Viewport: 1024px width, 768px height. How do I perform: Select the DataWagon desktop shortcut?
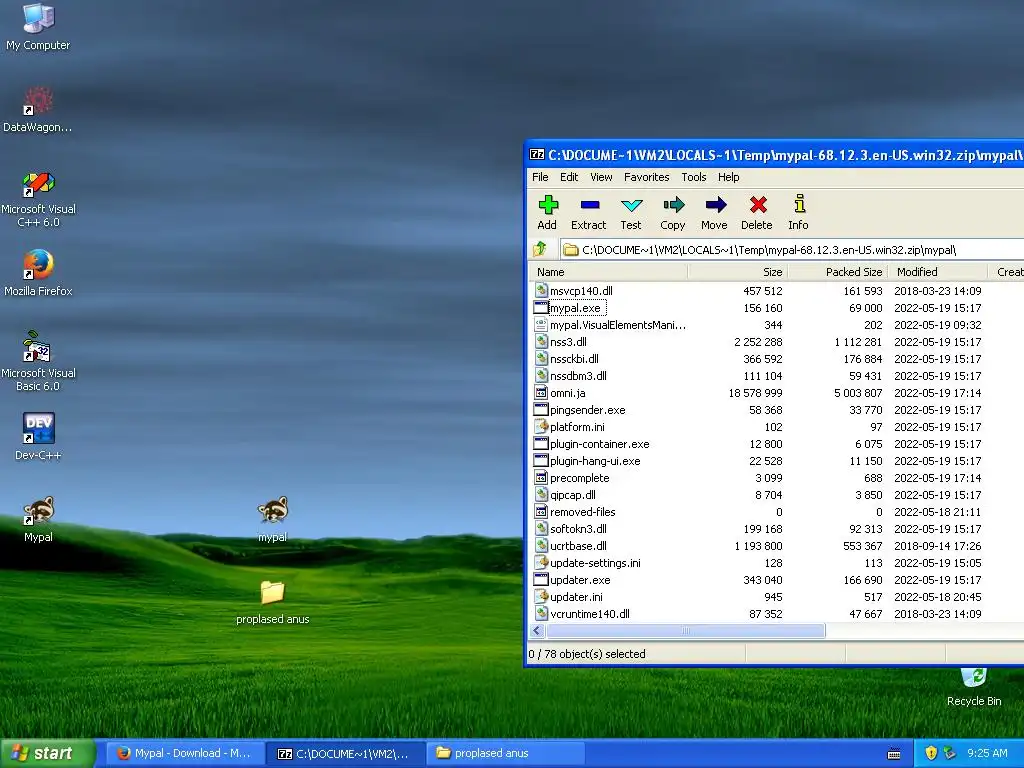[38, 110]
